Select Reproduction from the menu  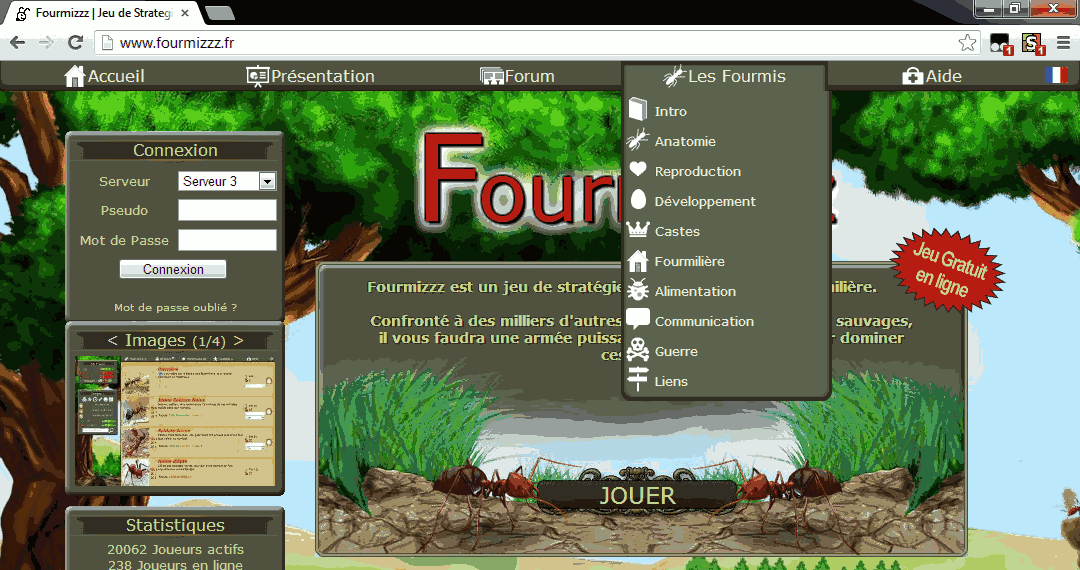click(x=698, y=171)
